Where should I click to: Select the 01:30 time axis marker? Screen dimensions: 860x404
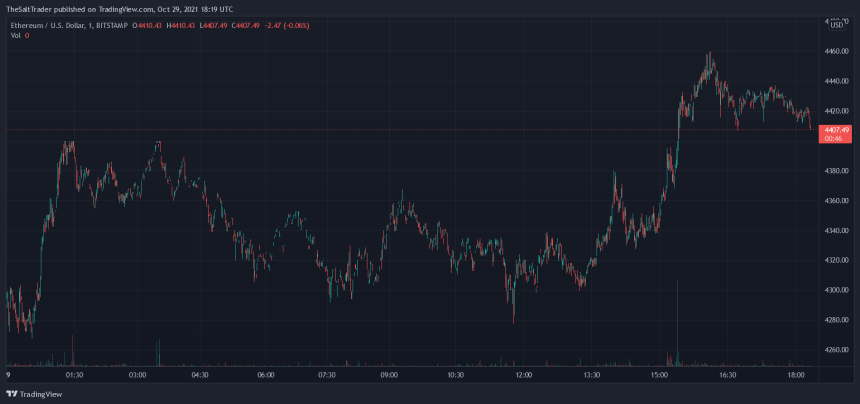(x=72, y=375)
